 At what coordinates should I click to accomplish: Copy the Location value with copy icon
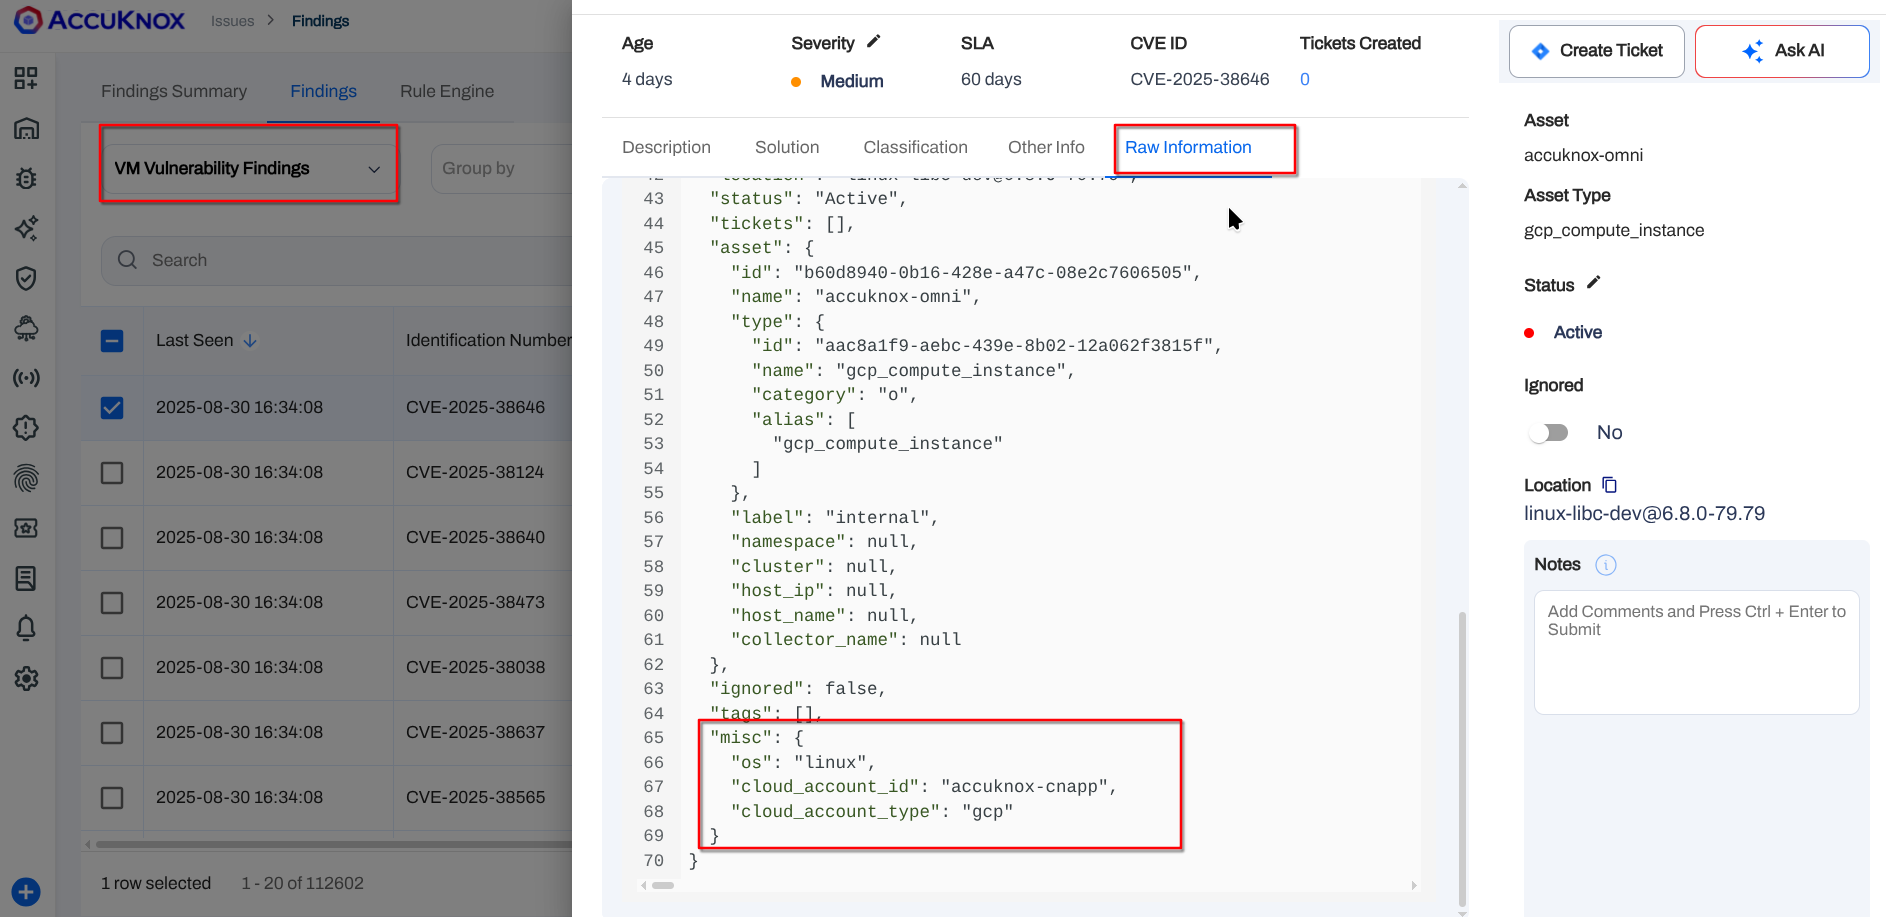tap(1609, 485)
